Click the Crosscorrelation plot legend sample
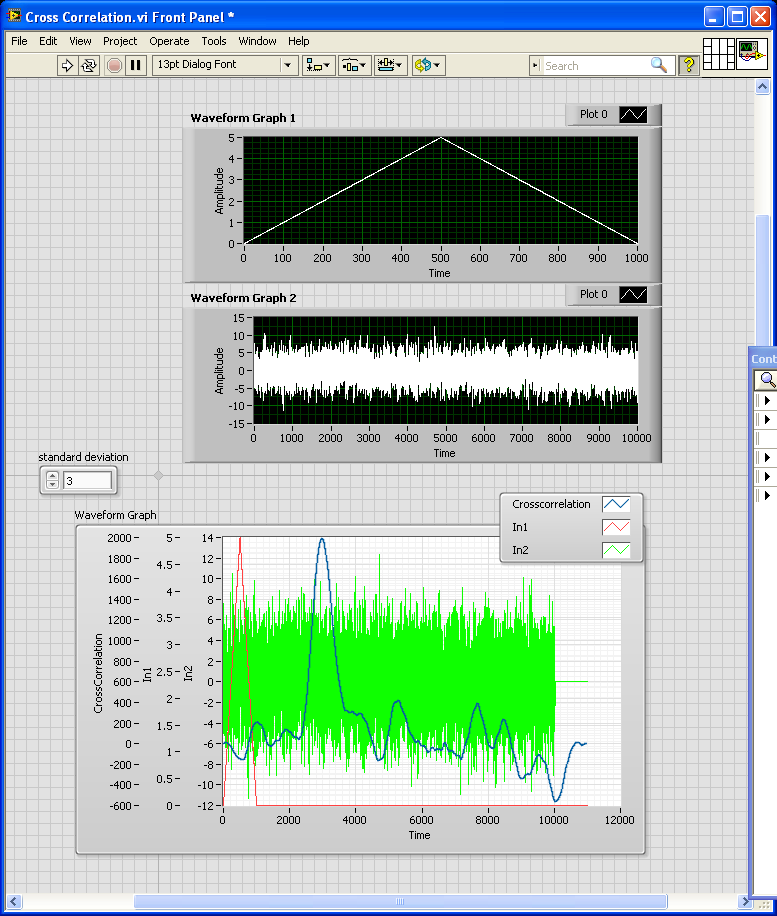 point(617,505)
